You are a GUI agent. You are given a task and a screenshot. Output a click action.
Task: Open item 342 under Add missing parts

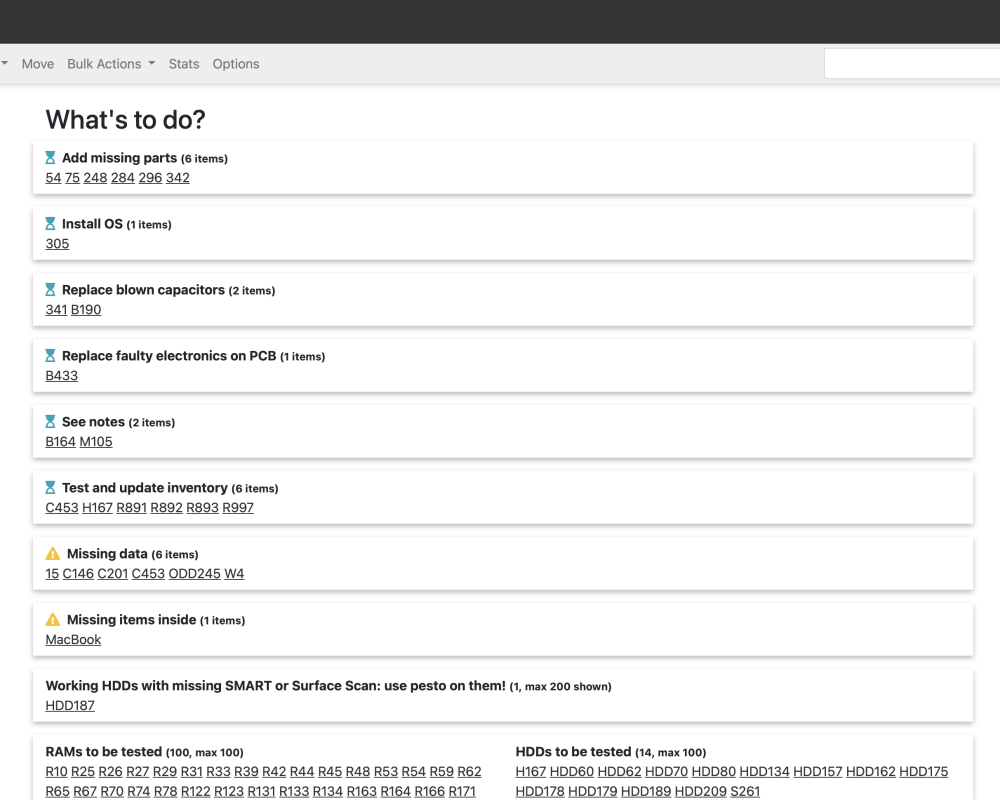tap(178, 178)
